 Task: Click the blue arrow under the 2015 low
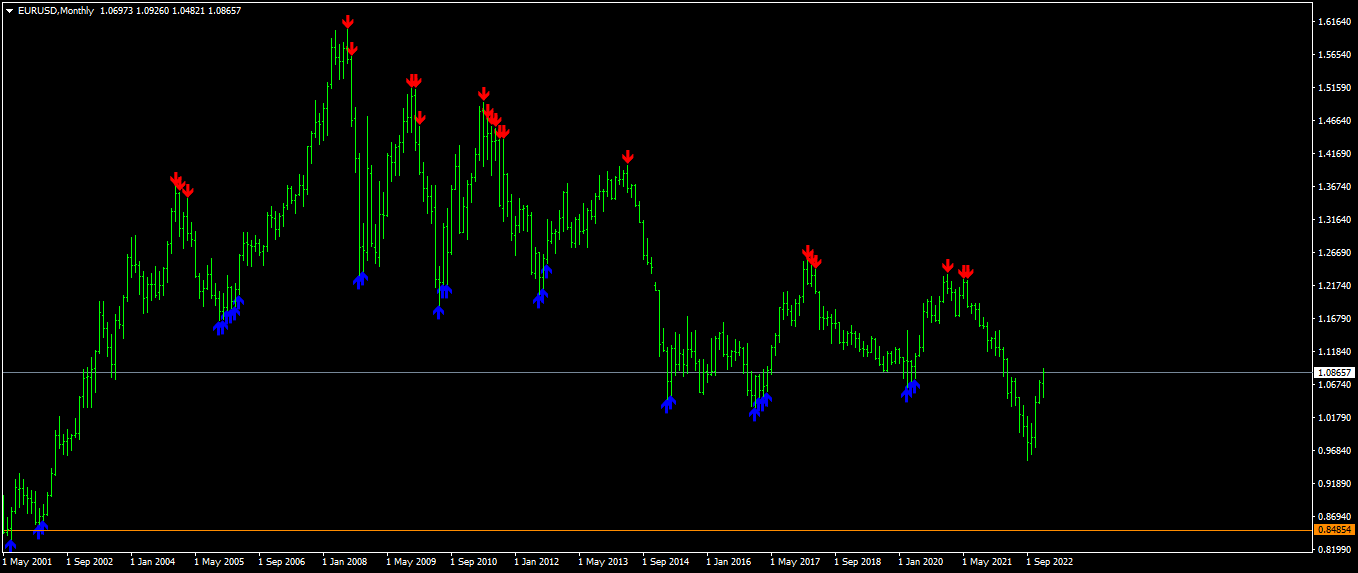coord(668,404)
